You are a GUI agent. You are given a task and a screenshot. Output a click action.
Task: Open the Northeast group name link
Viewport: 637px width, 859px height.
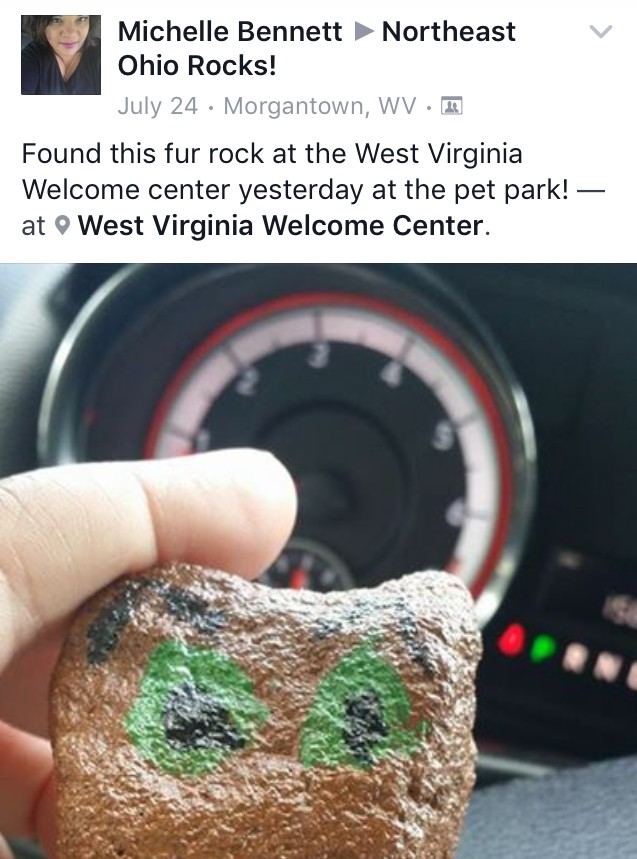coord(449,31)
